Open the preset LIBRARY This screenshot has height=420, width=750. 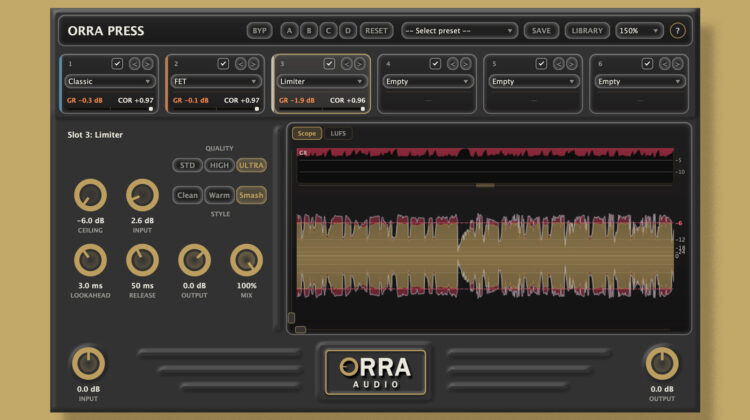coord(587,31)
